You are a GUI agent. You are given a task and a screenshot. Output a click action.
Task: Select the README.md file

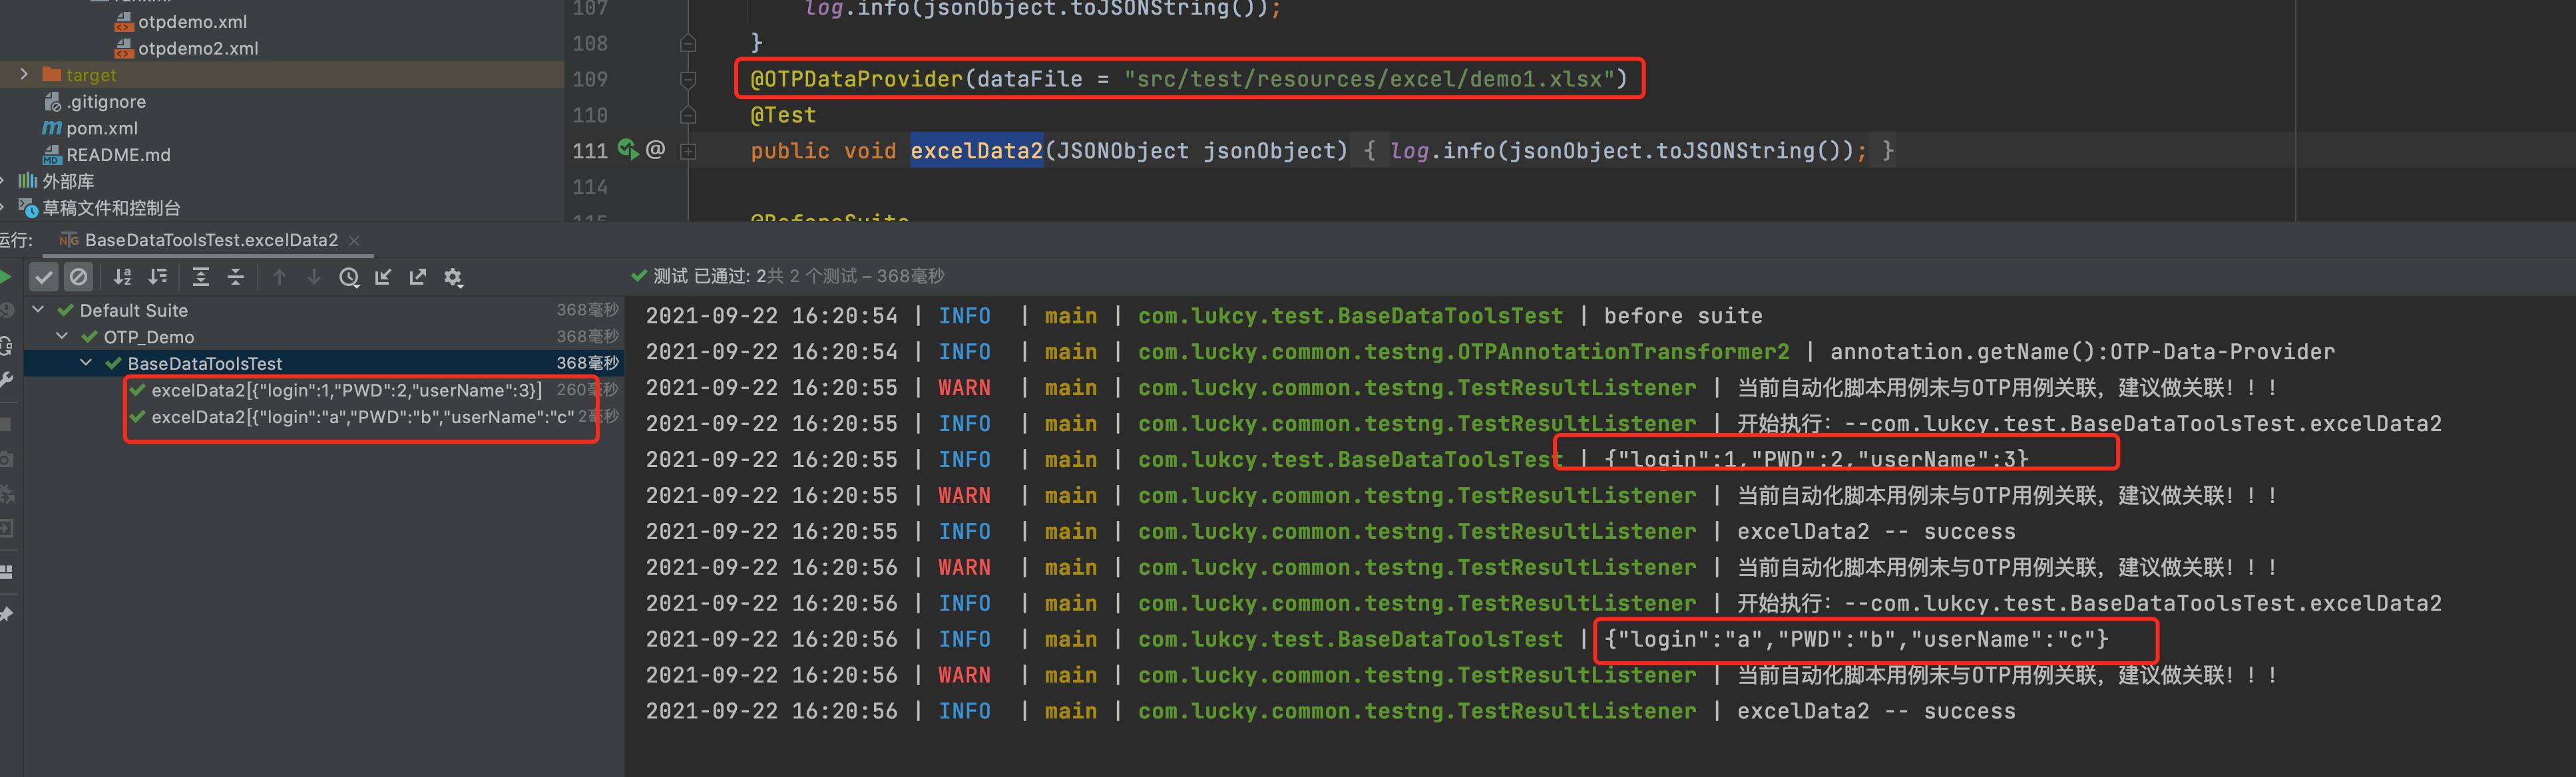[117, 155]
